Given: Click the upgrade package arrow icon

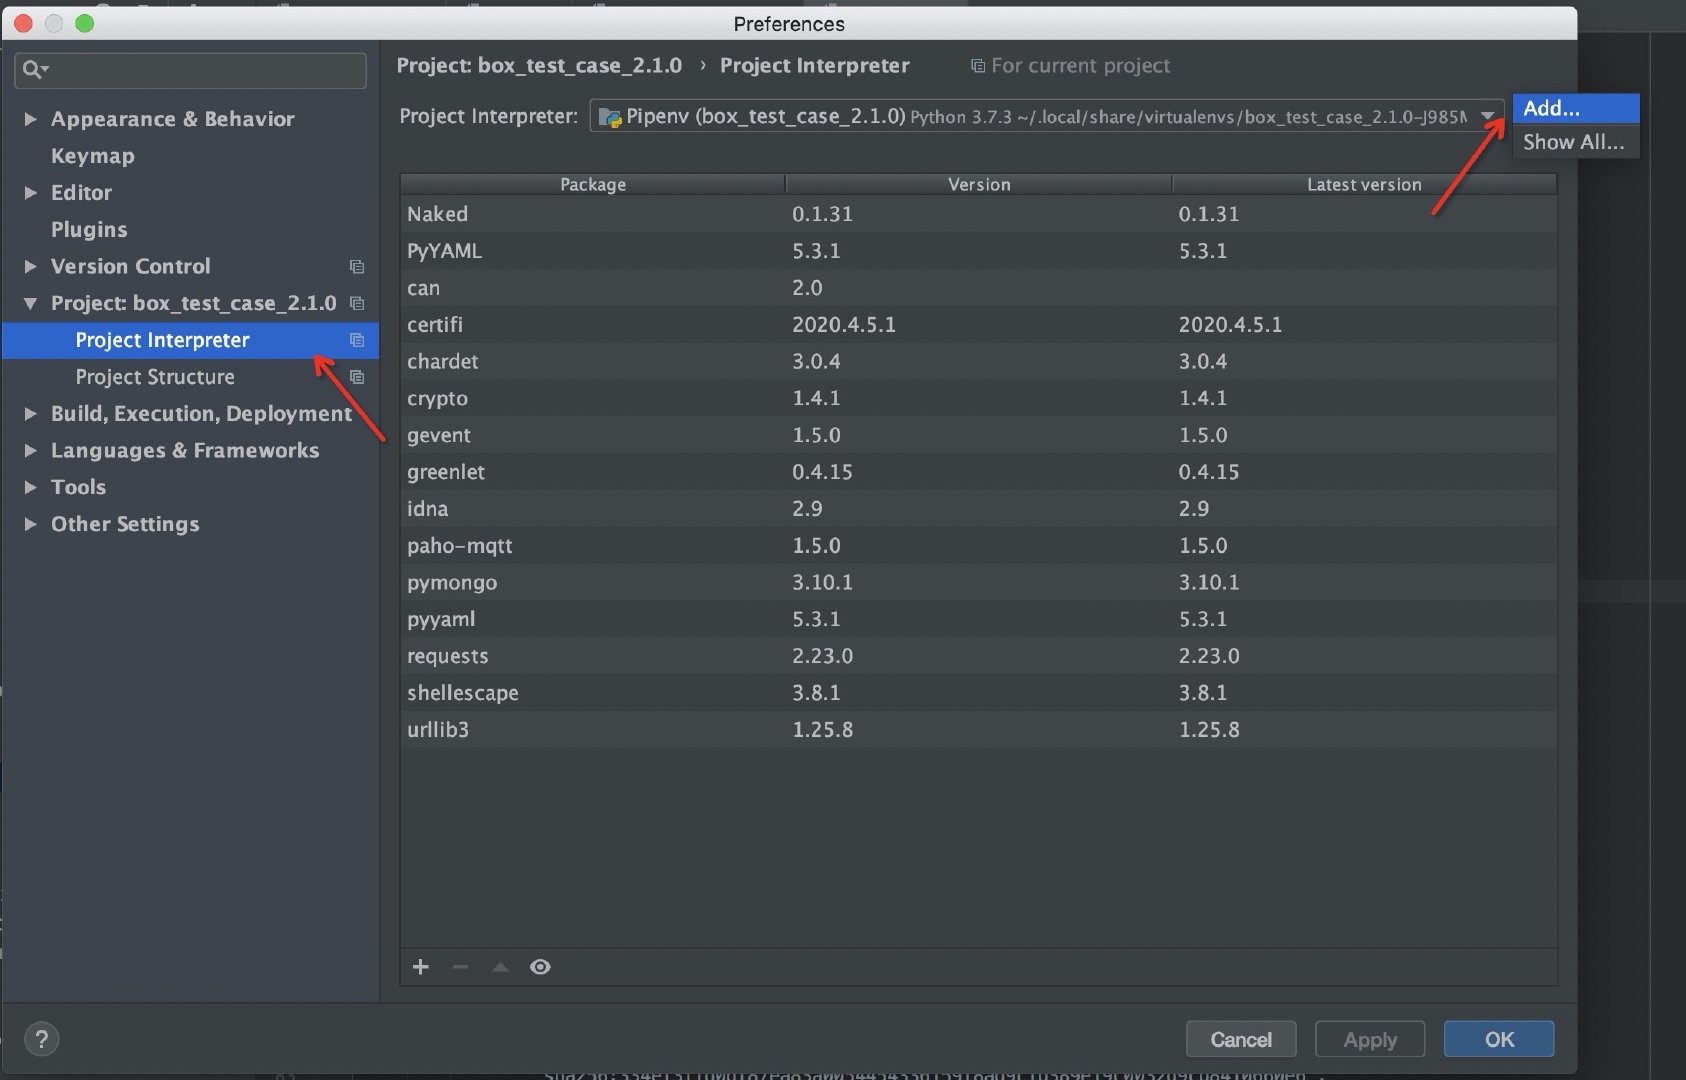Looking at the screenshot, I should pos(500,966).
